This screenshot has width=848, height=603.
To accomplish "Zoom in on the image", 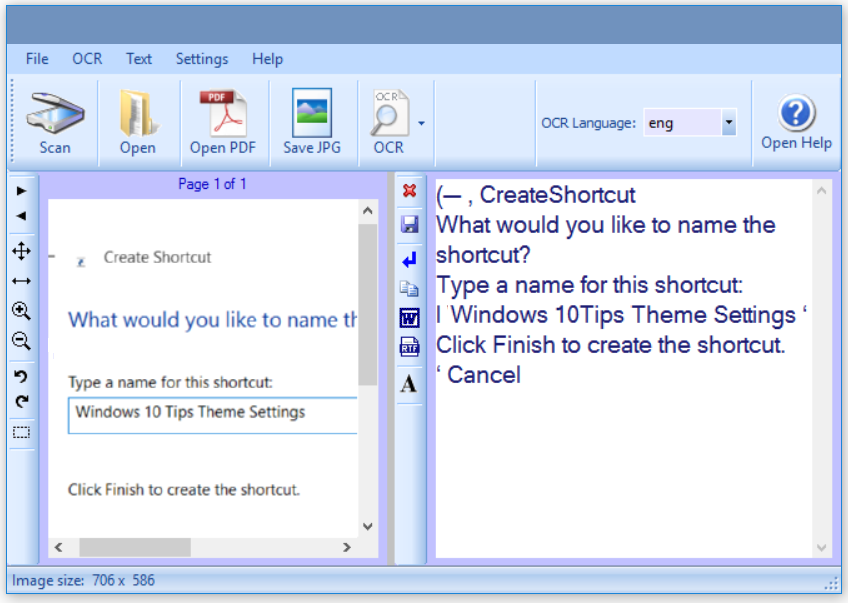I will [21, 310].
